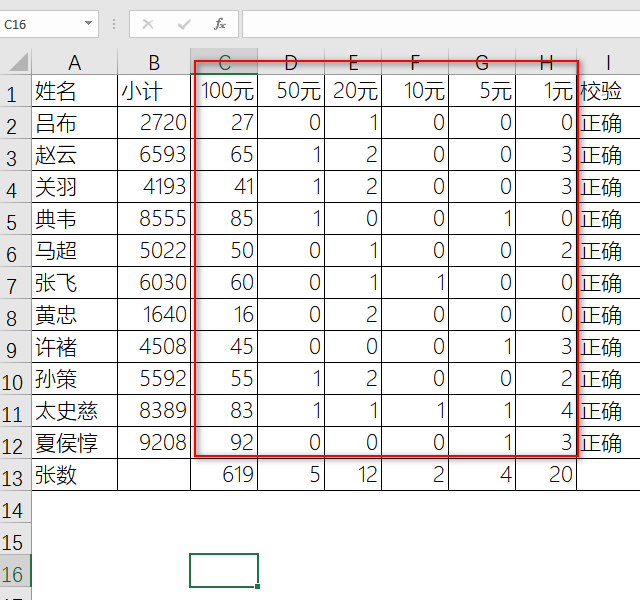The height and width of the screenshot is (600, 640).
Task: Click the Enter checkmark icon in formula bar
Action: (184, 24)
